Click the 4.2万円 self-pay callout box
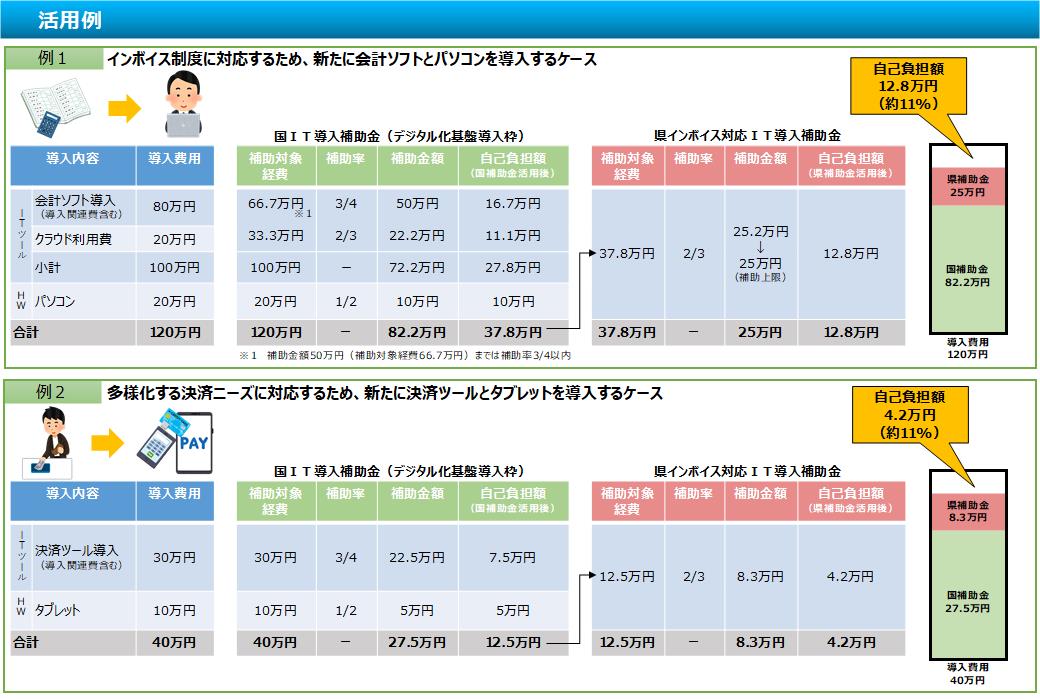 pyautogui.click(x=906, y=416)
